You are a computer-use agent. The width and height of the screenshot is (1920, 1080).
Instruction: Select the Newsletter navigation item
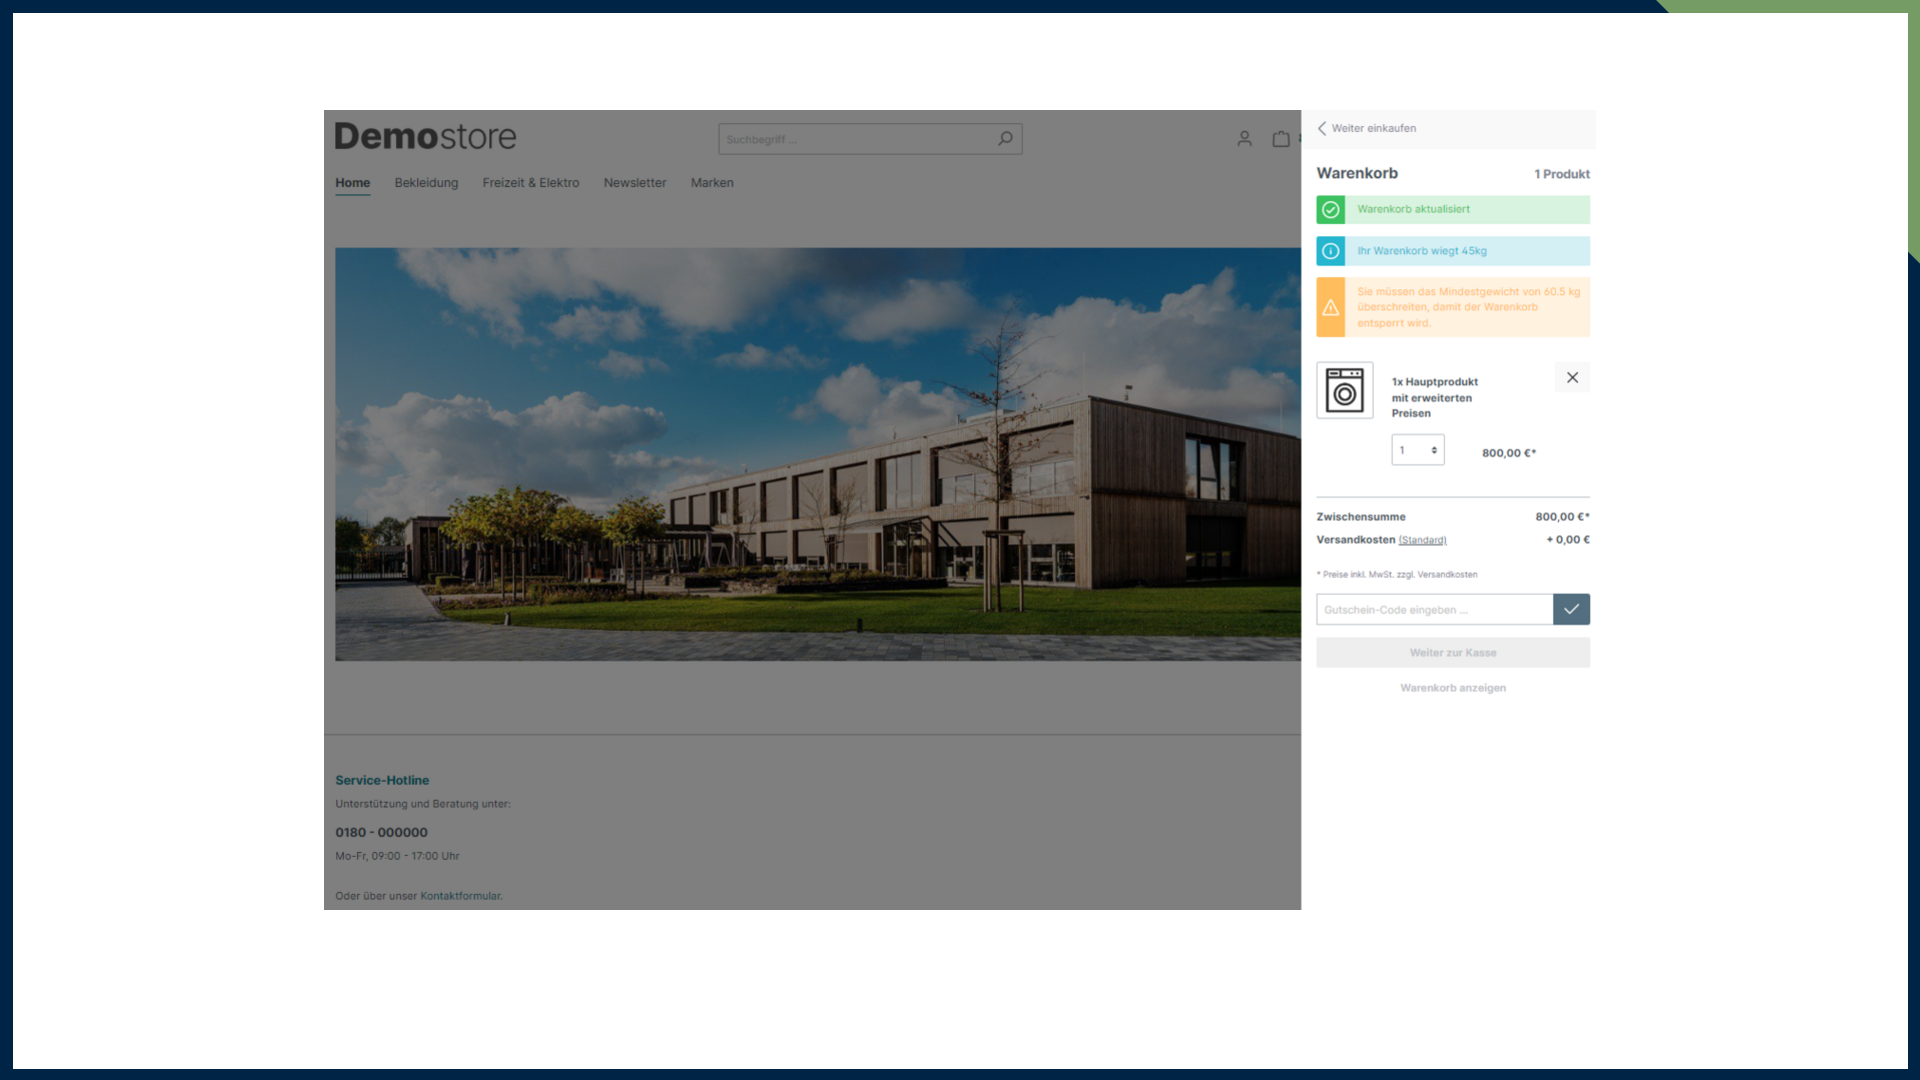click(635, 183)
